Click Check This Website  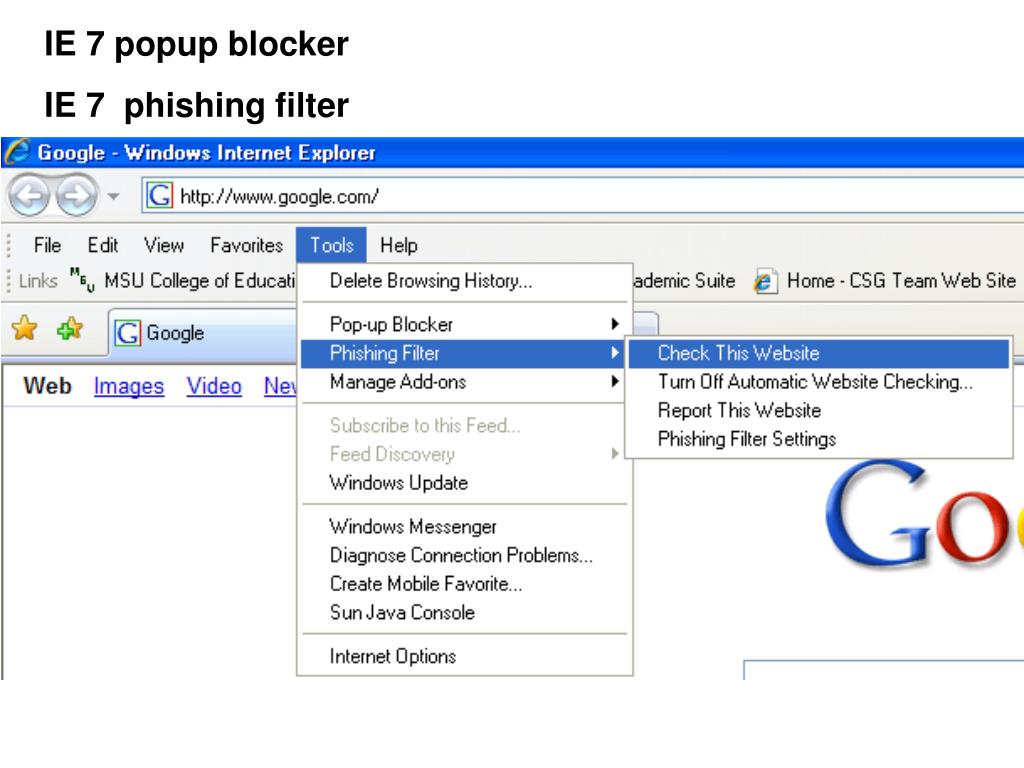819,353
